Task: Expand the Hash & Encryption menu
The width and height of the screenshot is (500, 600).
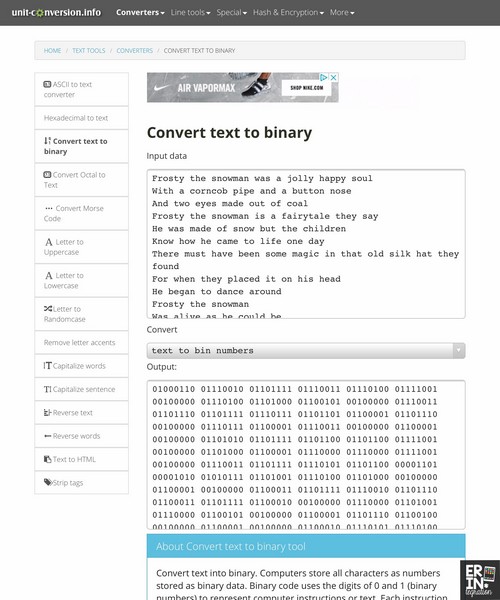Action: click(x=288, y=12)
